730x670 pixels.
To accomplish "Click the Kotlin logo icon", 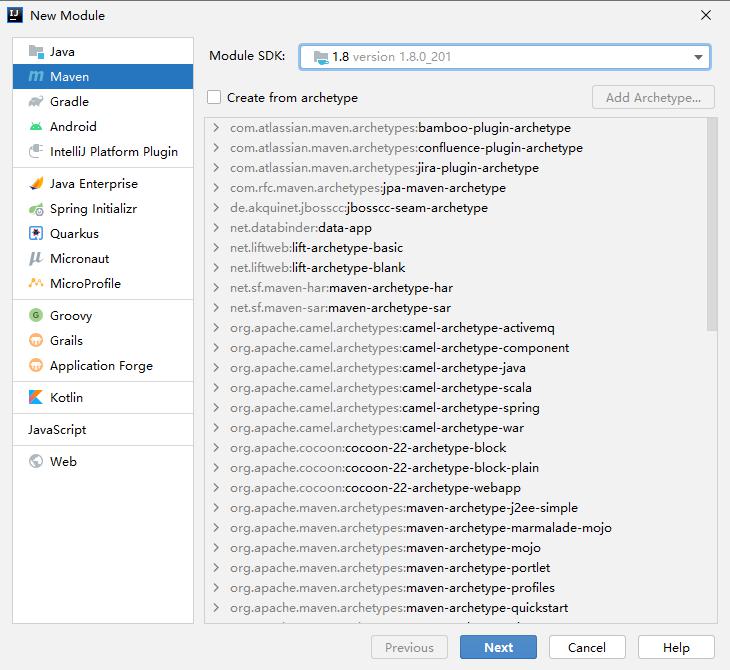I will [x=36, y=397].
